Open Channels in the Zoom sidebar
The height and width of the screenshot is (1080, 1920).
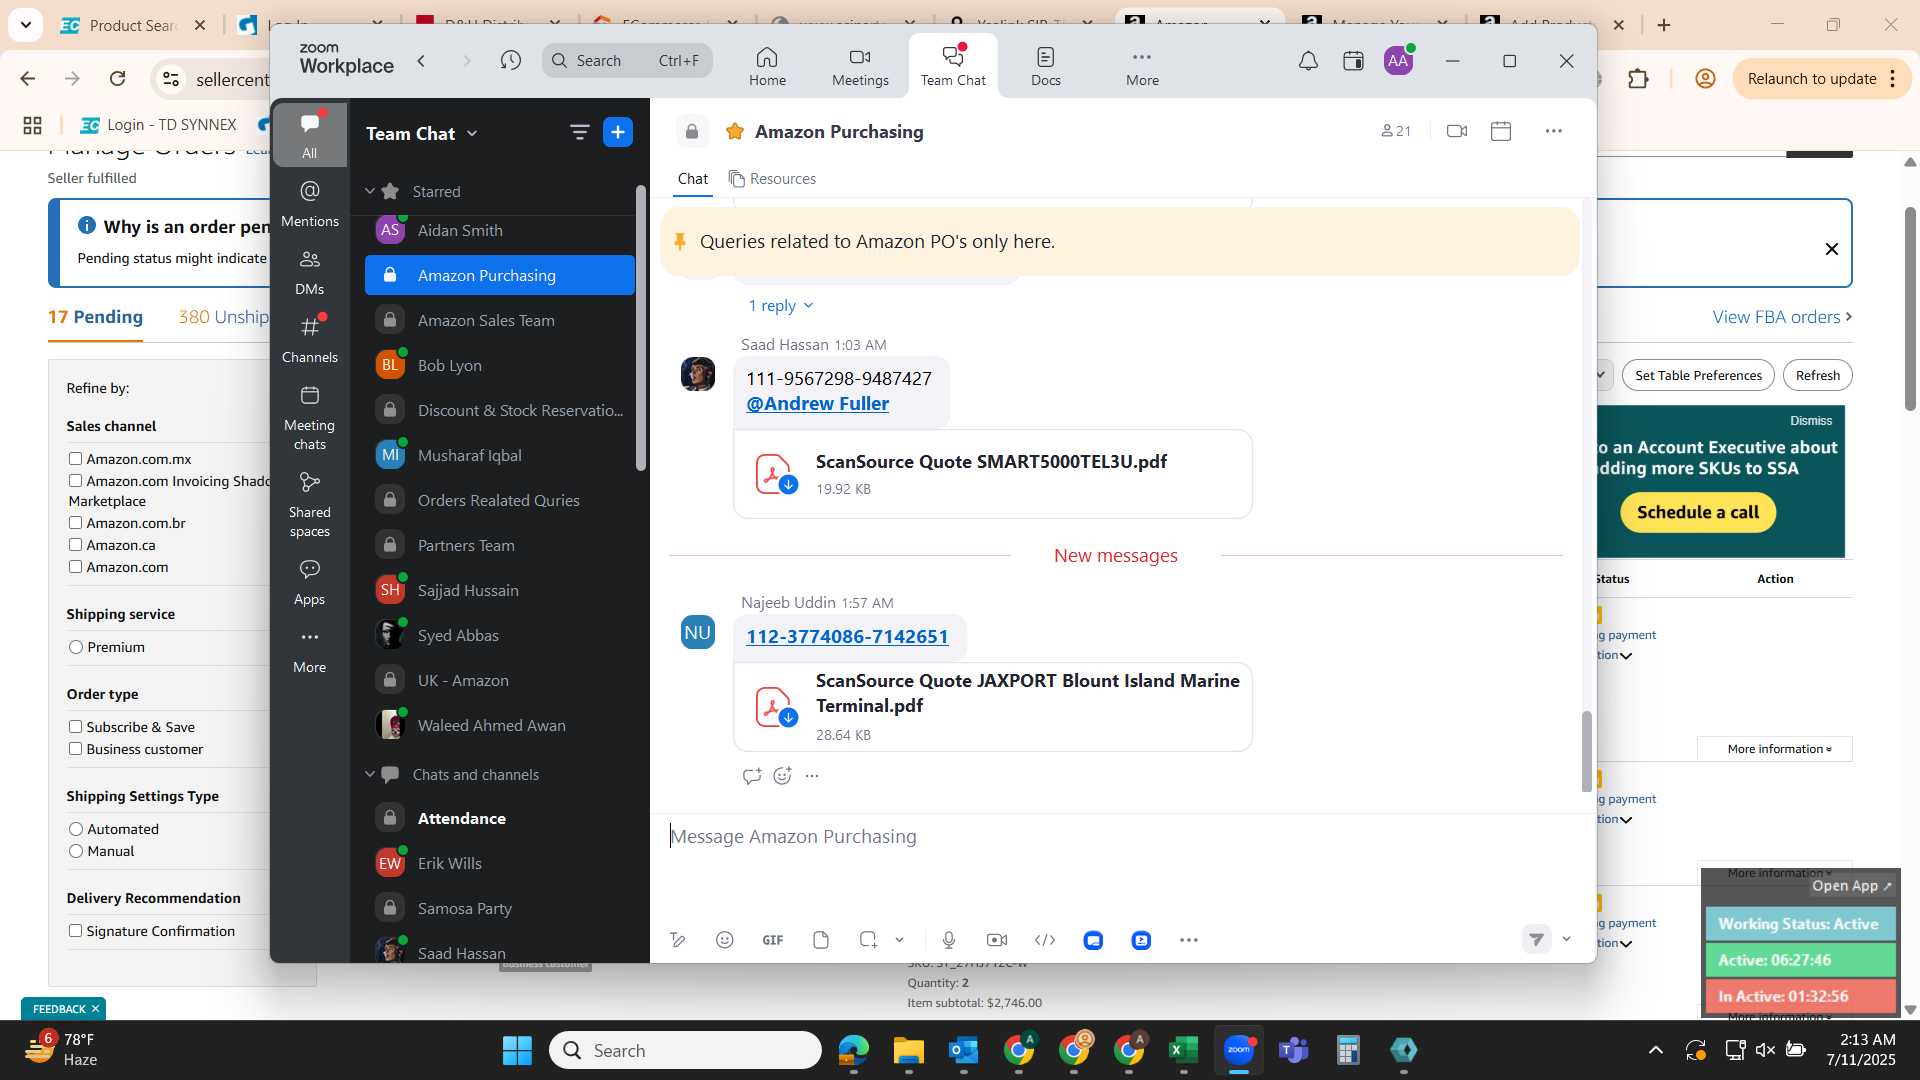[x=309, y=340]
